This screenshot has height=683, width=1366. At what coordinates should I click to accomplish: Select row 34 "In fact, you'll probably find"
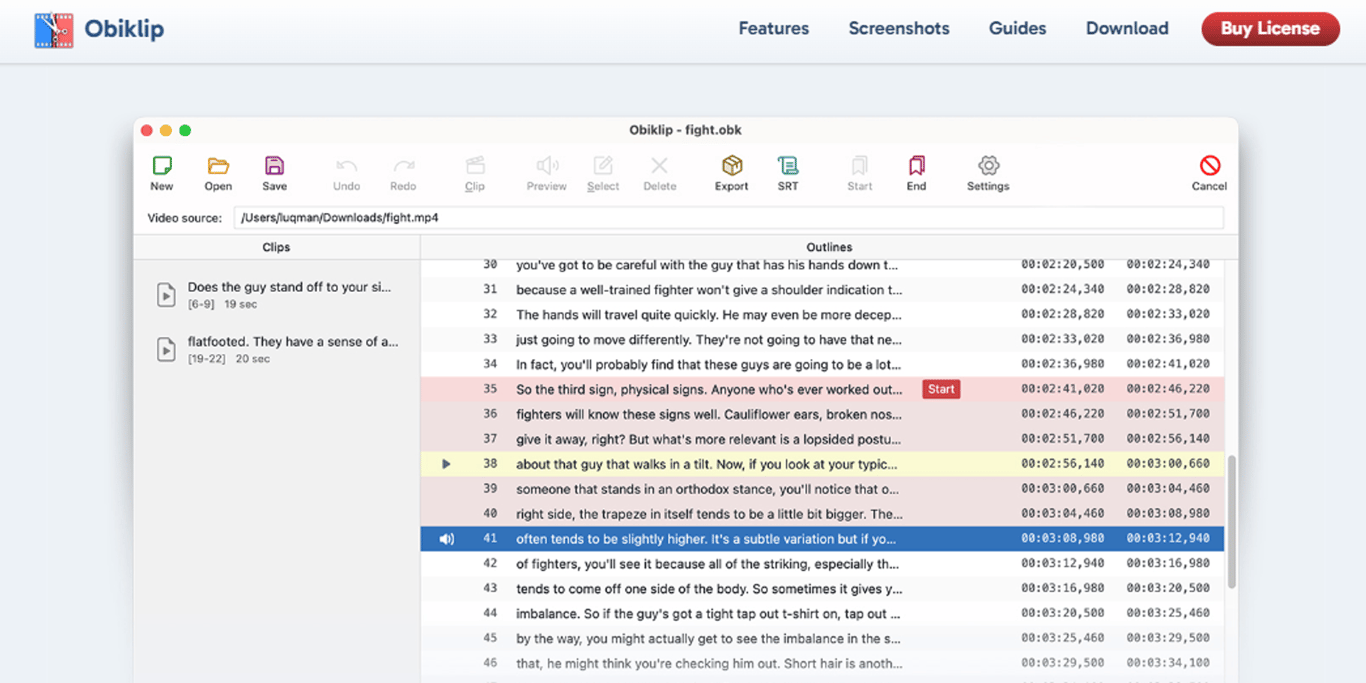pos(822,364)
